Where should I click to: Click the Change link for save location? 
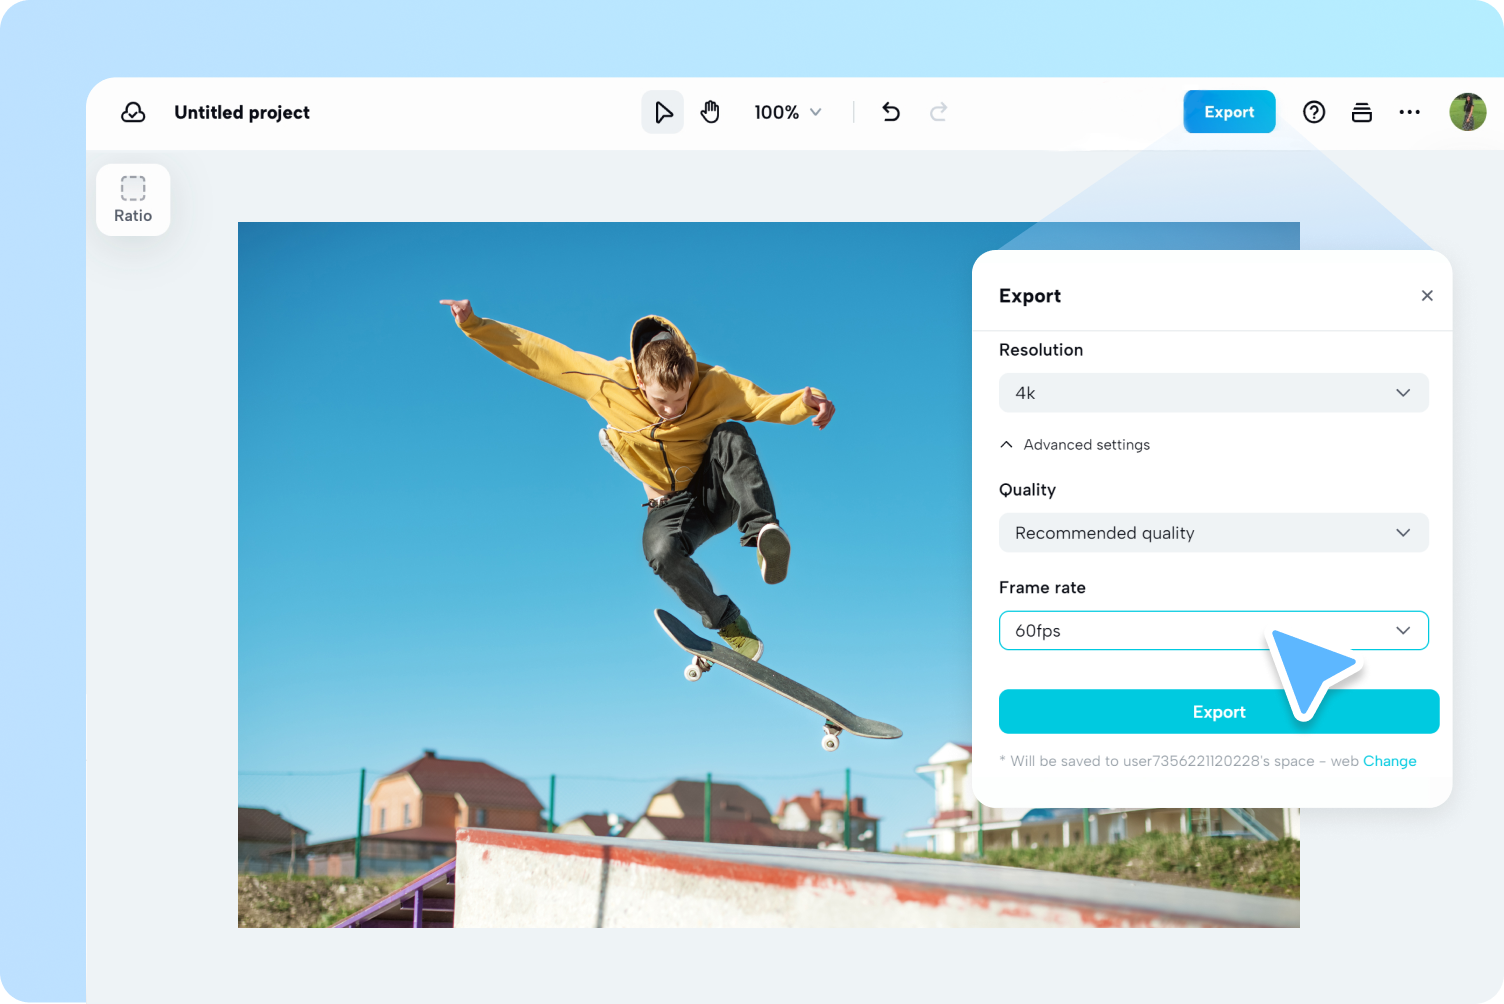[x=1390, y=761]
